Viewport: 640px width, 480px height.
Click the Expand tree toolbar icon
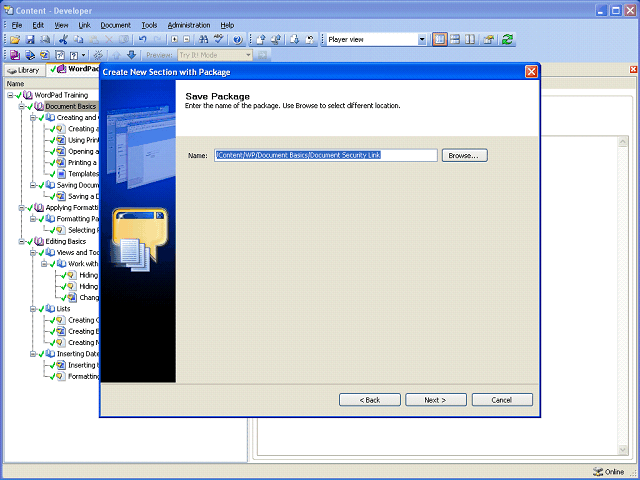click(x=175, y=40)
